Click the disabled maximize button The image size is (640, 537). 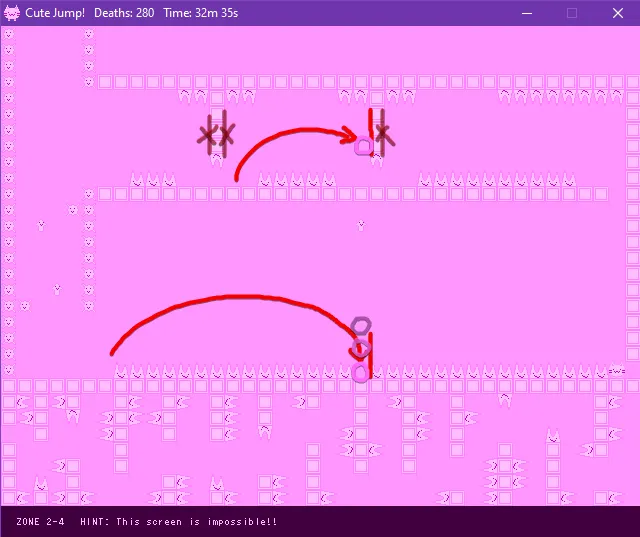click(x=572, y=13)
